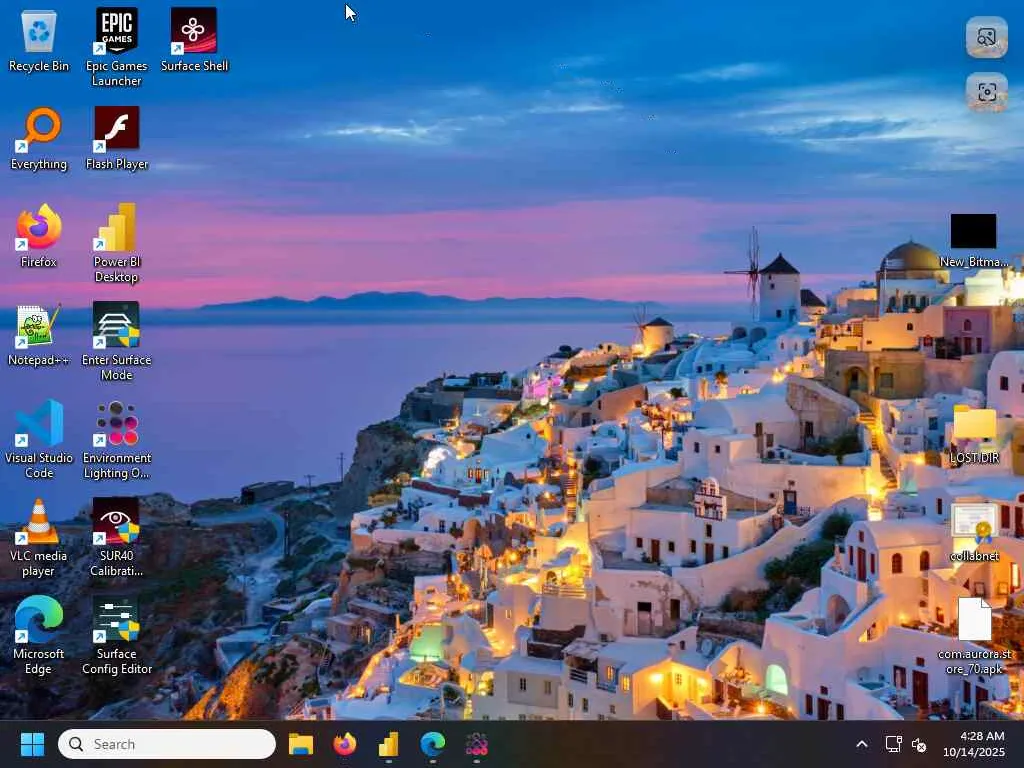Expand the hidden system tray icons chevron
The image size is (1024, 768).
(862, 744)
